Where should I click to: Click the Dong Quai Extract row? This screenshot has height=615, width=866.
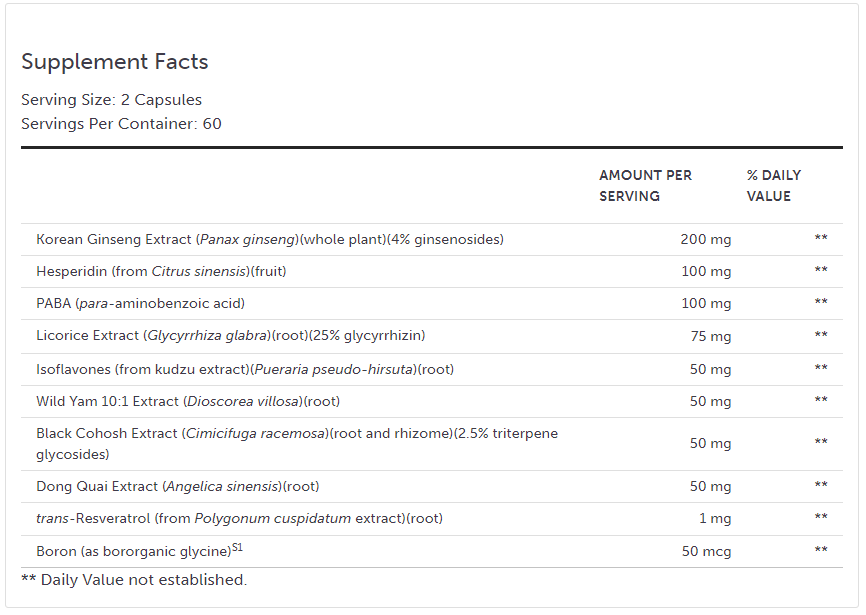177,486
